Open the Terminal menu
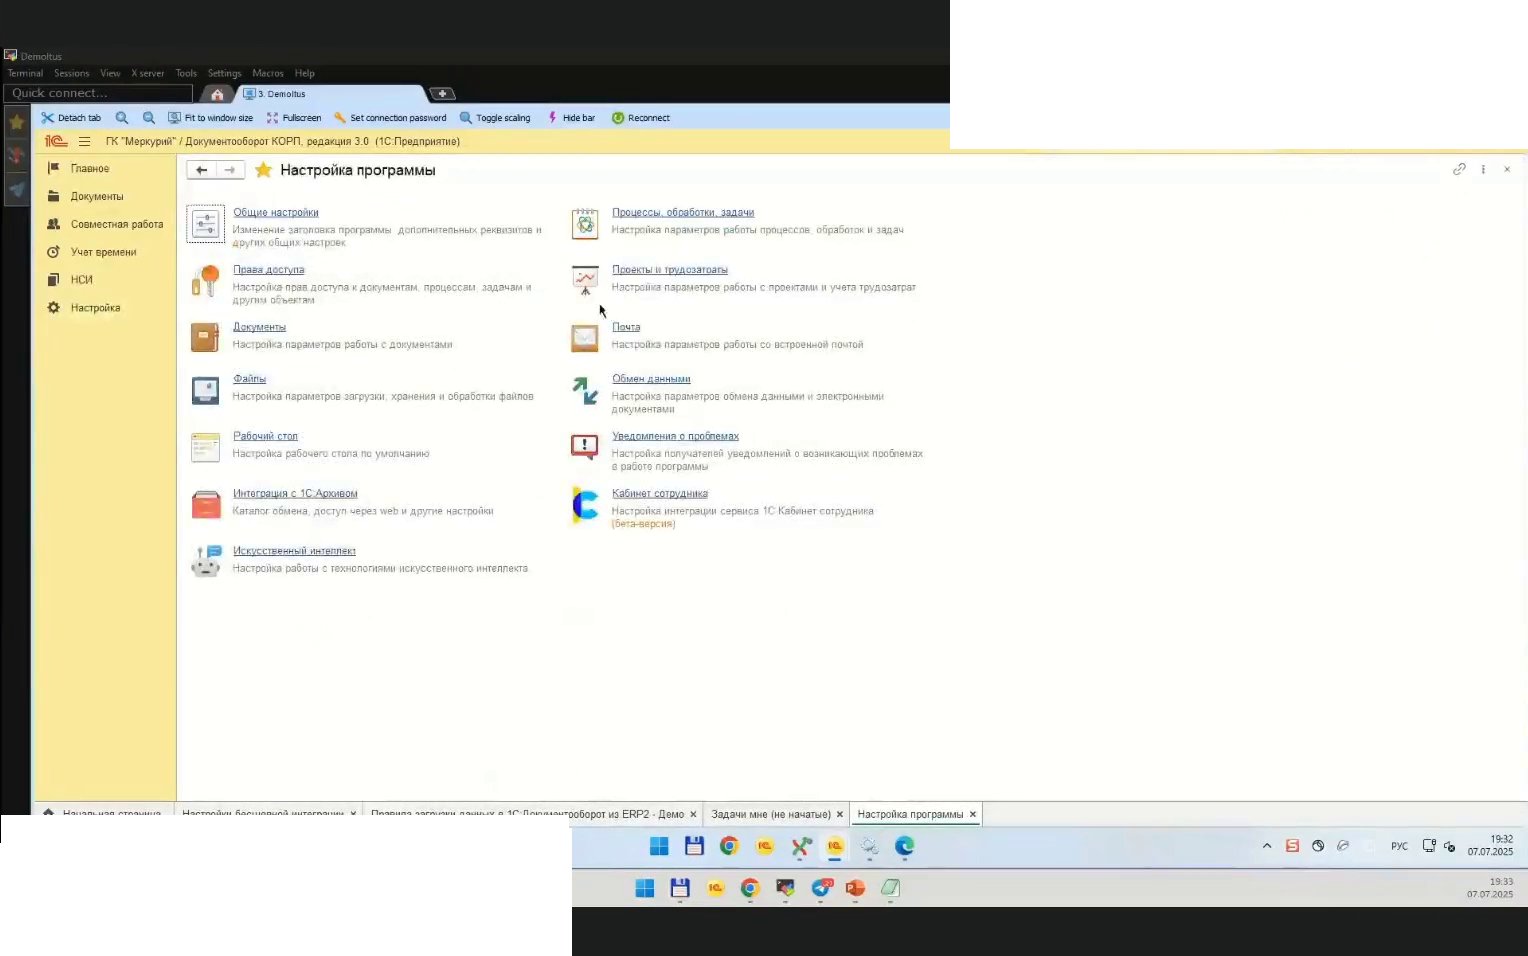This screenshot has height=956, width=1528. (x=25, y=73)
